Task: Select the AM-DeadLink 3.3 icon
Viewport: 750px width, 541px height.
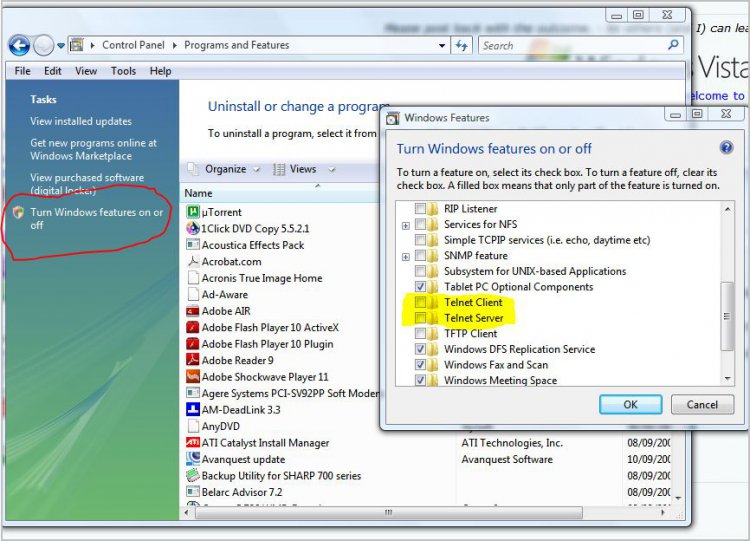Action: (x=193, y=409)
